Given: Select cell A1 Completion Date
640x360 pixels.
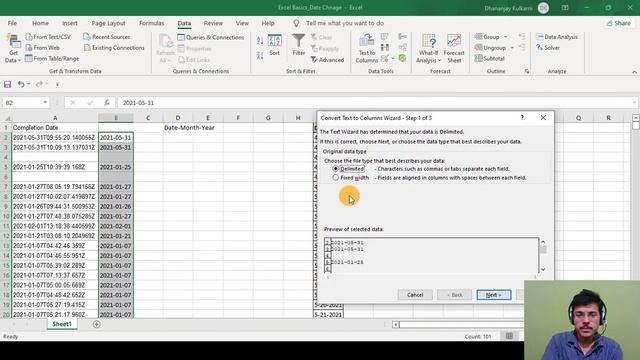Looking at the screenshot, I should [x=55, y=128].
